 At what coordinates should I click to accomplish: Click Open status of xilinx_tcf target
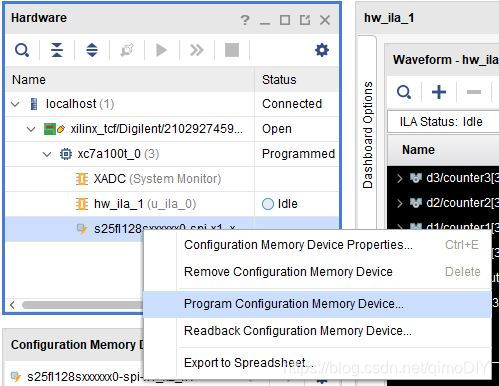[277, 129]
